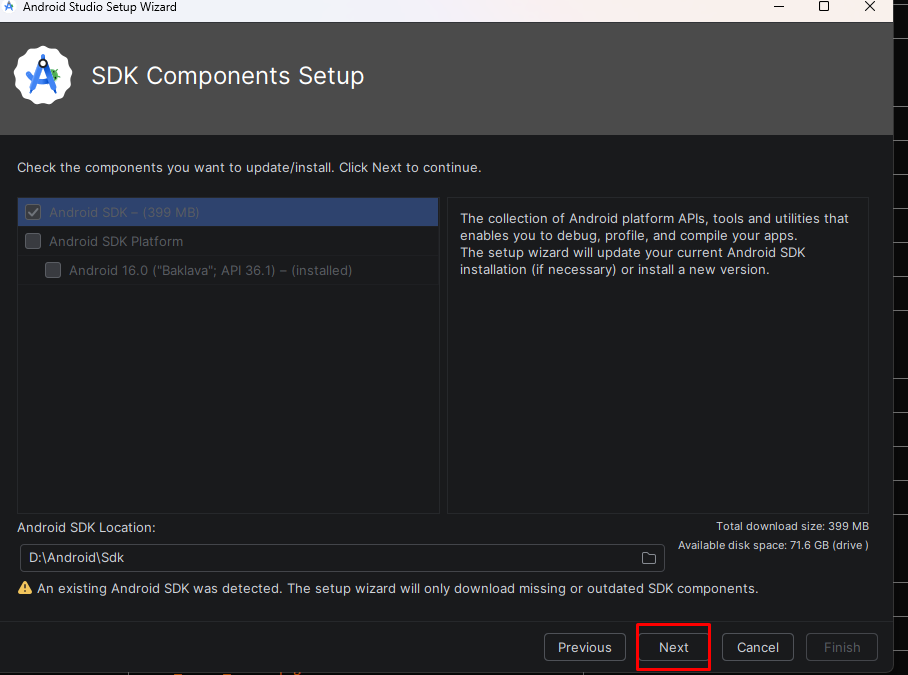This screenshot has width=908, height=675.
Task: Cancel the setup wizard
Action: coord(757,647)
